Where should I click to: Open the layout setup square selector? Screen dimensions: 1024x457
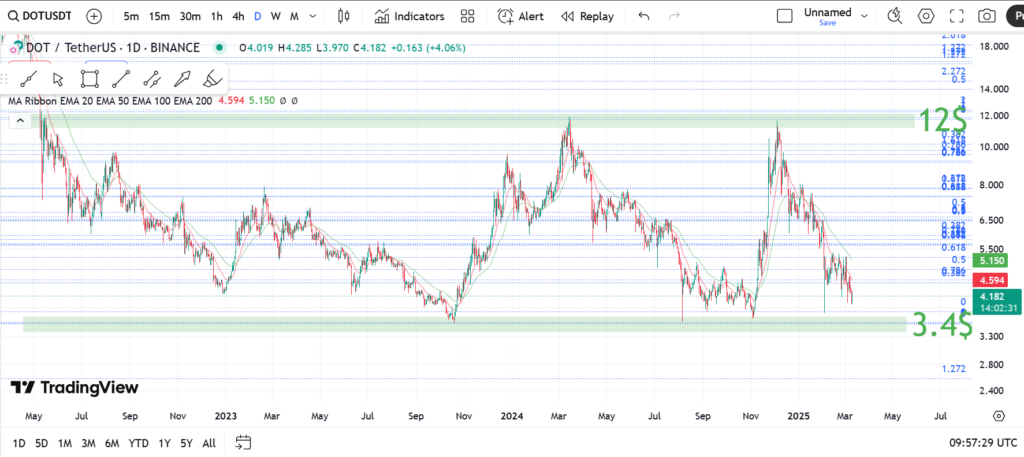785,16
